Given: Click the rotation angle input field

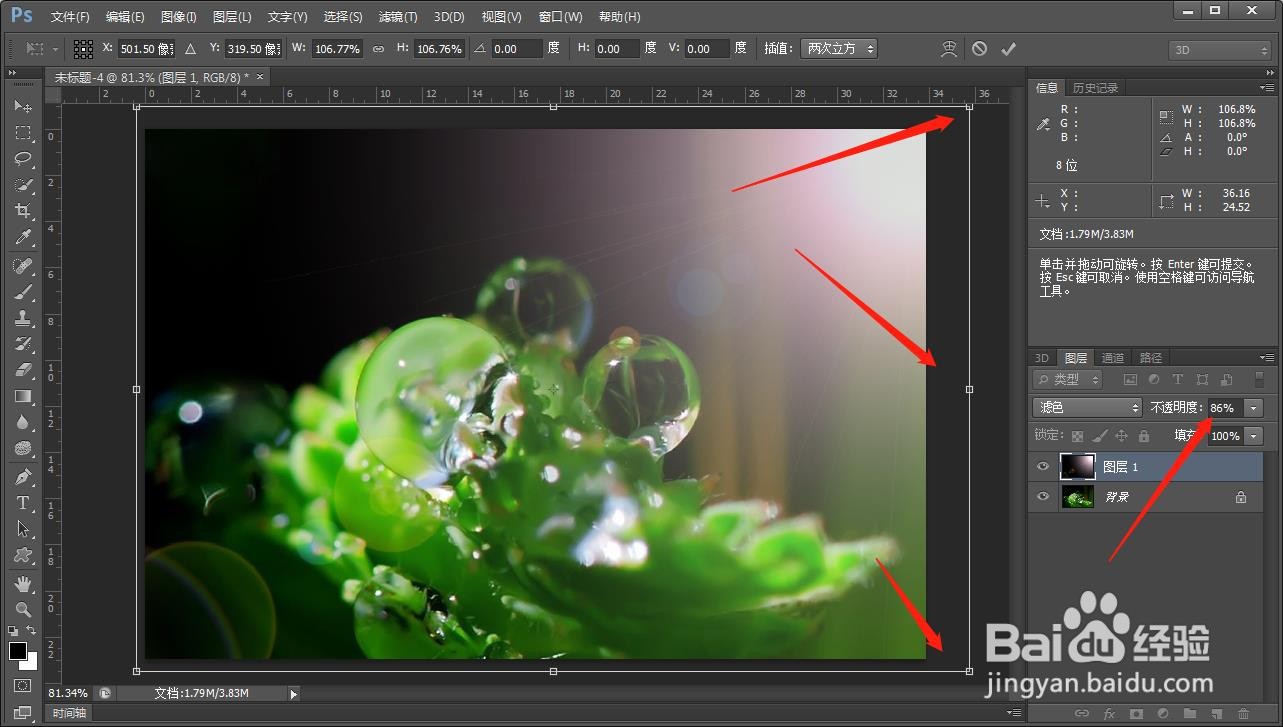Looking at the screenshot, I should [517, 48].
